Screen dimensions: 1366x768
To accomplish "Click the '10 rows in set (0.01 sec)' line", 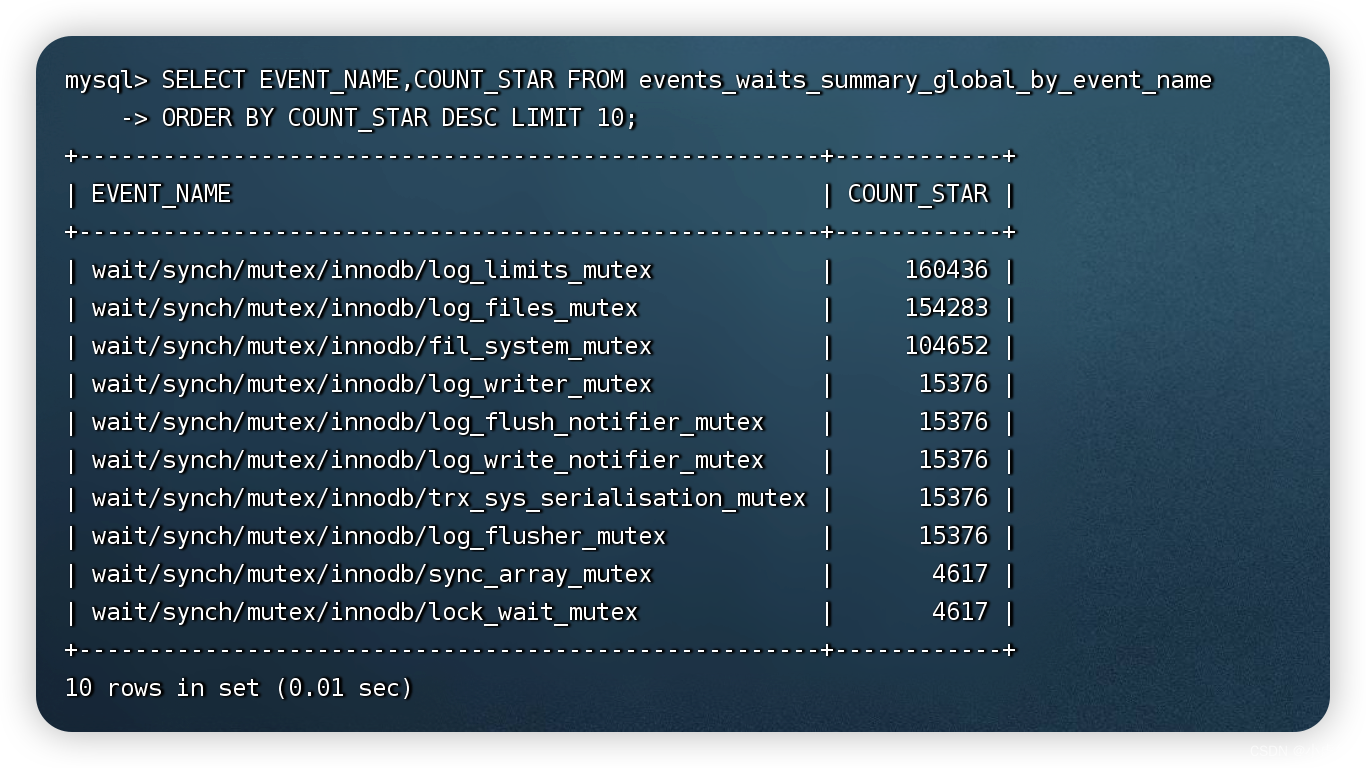I will [238, 688].
